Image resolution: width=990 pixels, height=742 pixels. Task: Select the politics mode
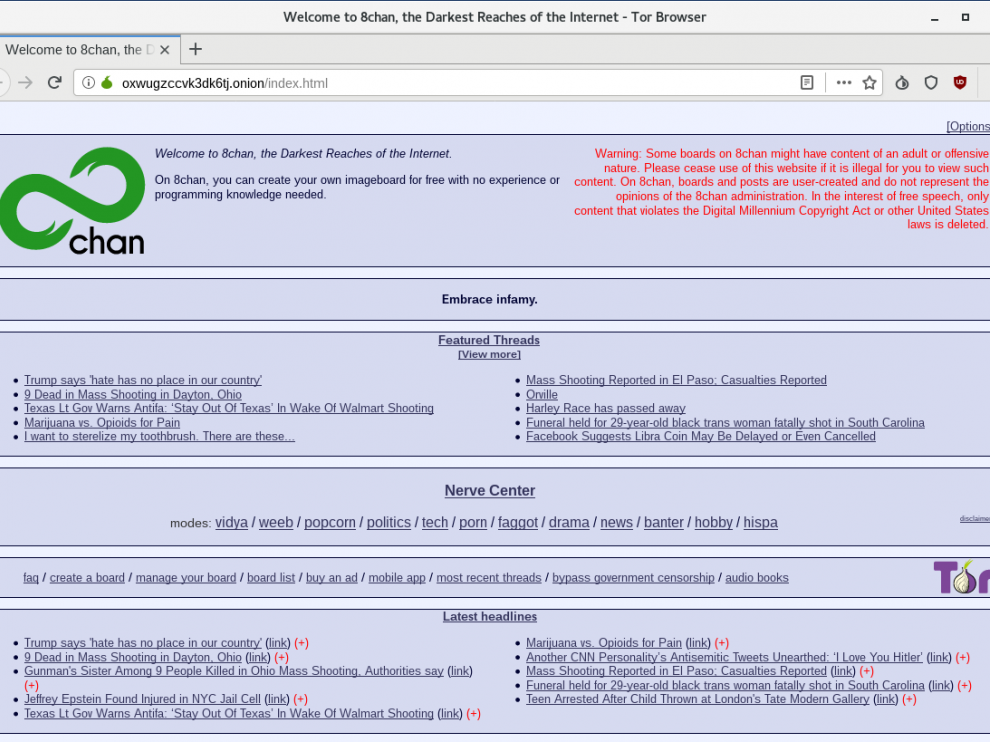[388, 522]
